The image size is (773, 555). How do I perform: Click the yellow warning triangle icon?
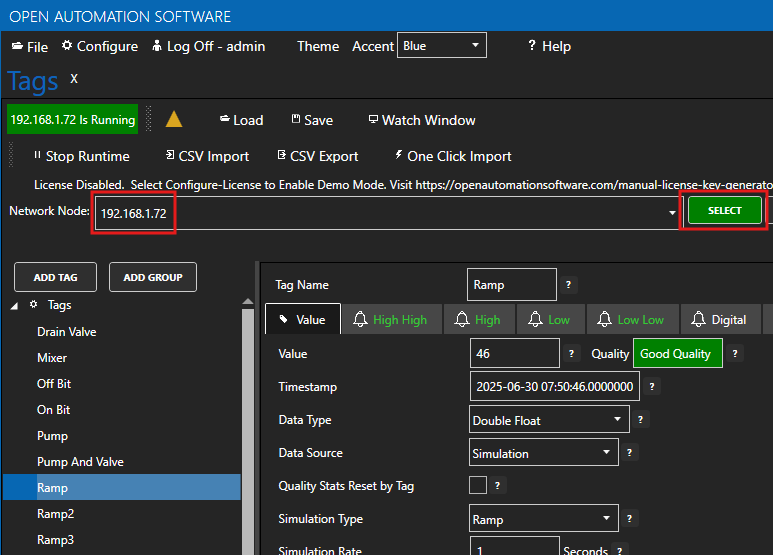pyautogui.click(x=174, y=119)
